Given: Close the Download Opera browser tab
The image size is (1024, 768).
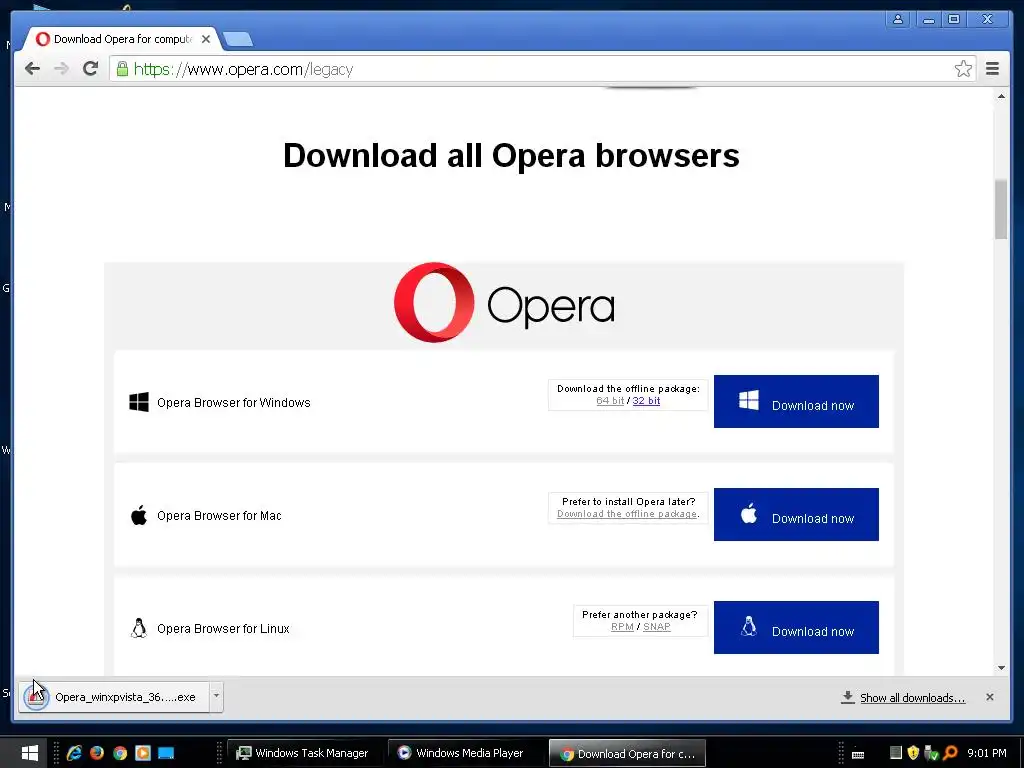Looking at the screenshot, I should [x=206, y=39].
